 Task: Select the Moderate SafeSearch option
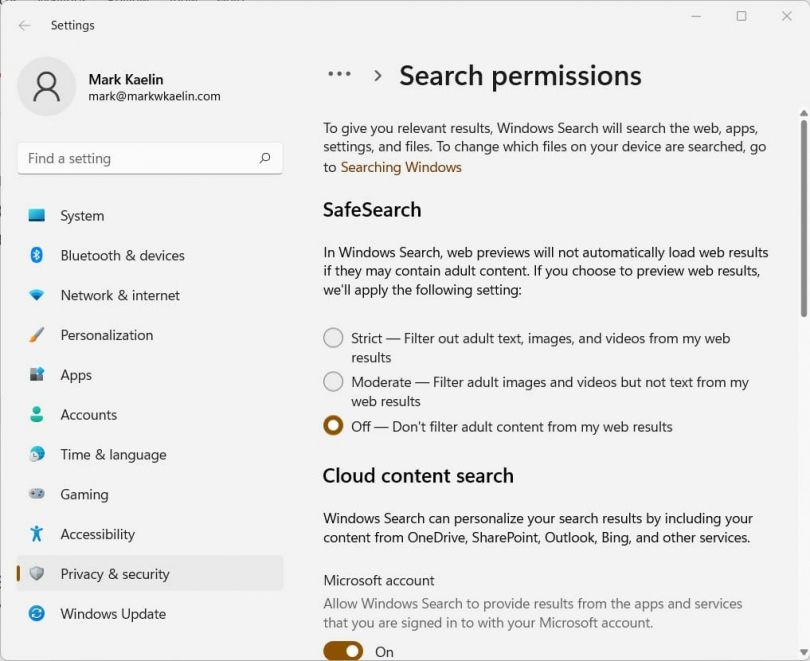tap(332, 381)
